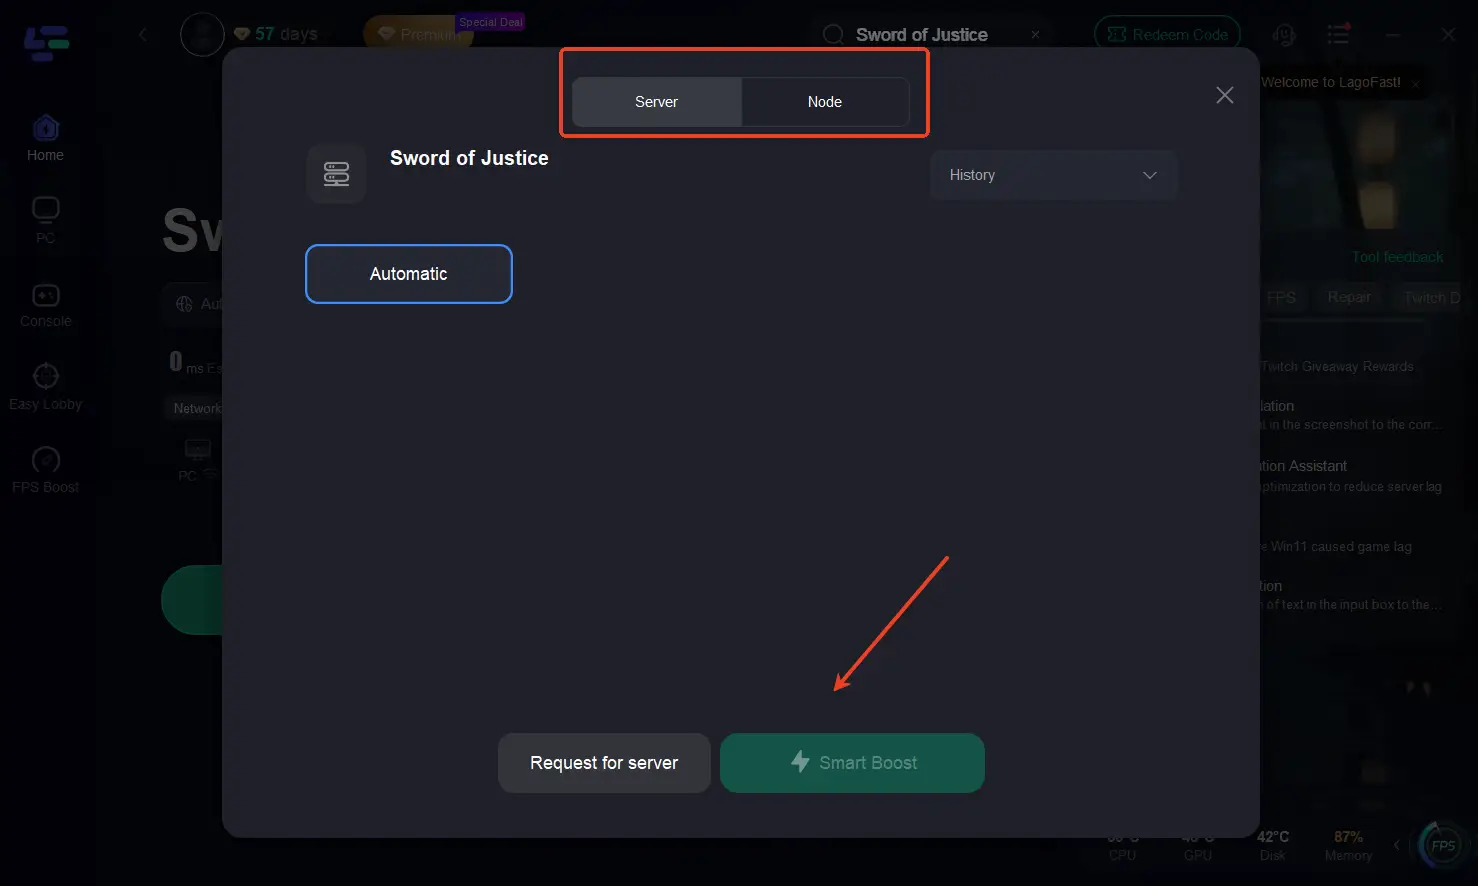Open customer support via the headset icon
1478x886 pixels.
[x=1283, y=33]
